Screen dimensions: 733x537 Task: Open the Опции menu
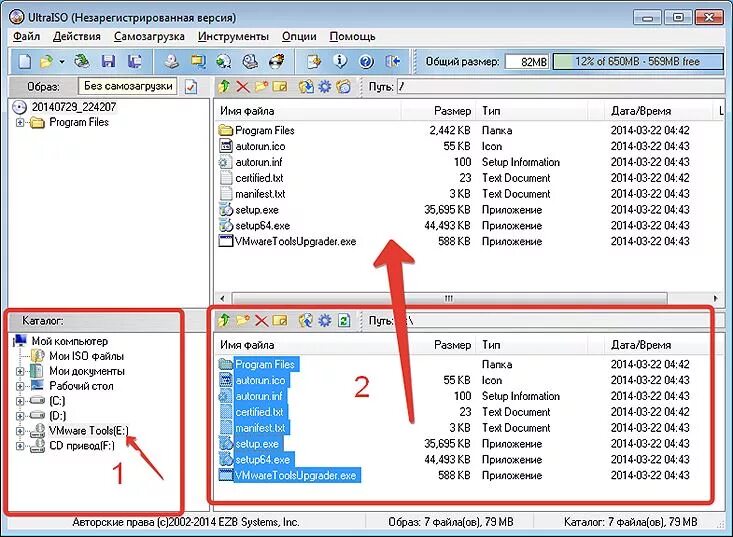point(299,36)
